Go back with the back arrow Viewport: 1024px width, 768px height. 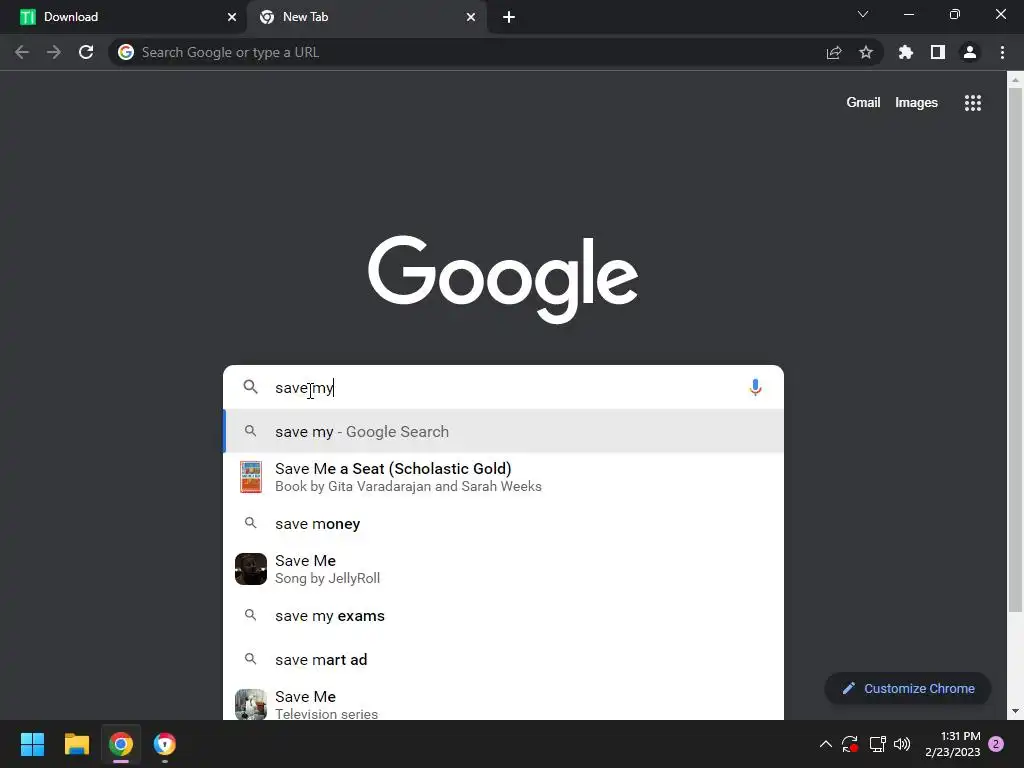click(x=22, y=52)
